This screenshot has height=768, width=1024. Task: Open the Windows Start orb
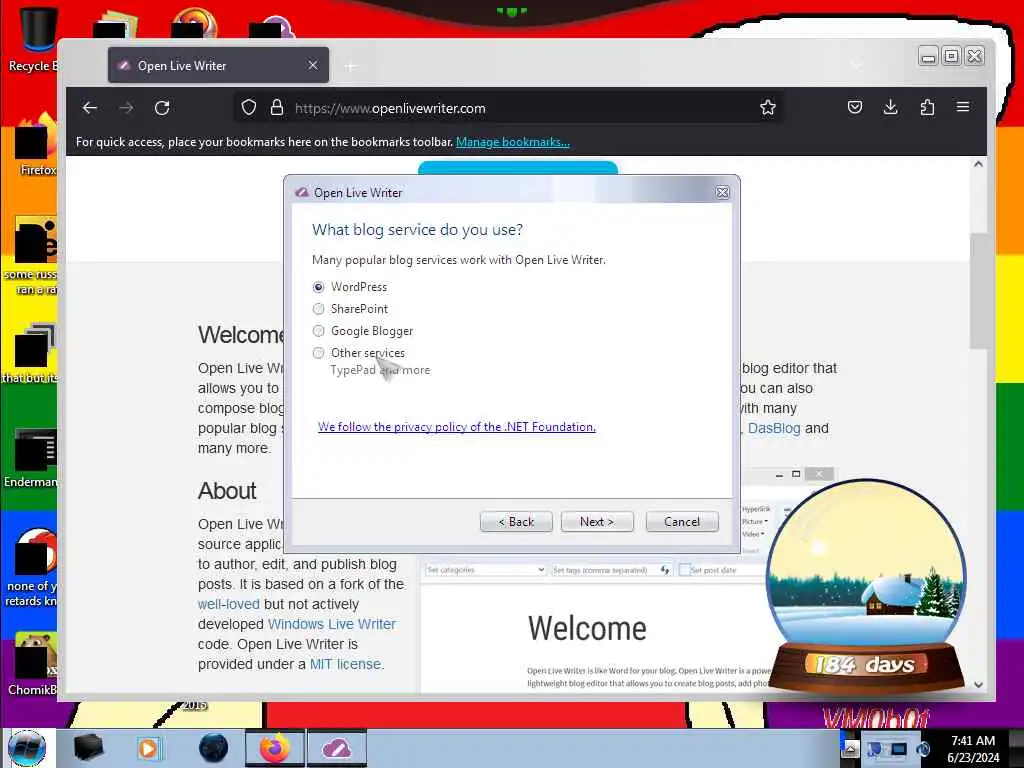coord(27,748)
